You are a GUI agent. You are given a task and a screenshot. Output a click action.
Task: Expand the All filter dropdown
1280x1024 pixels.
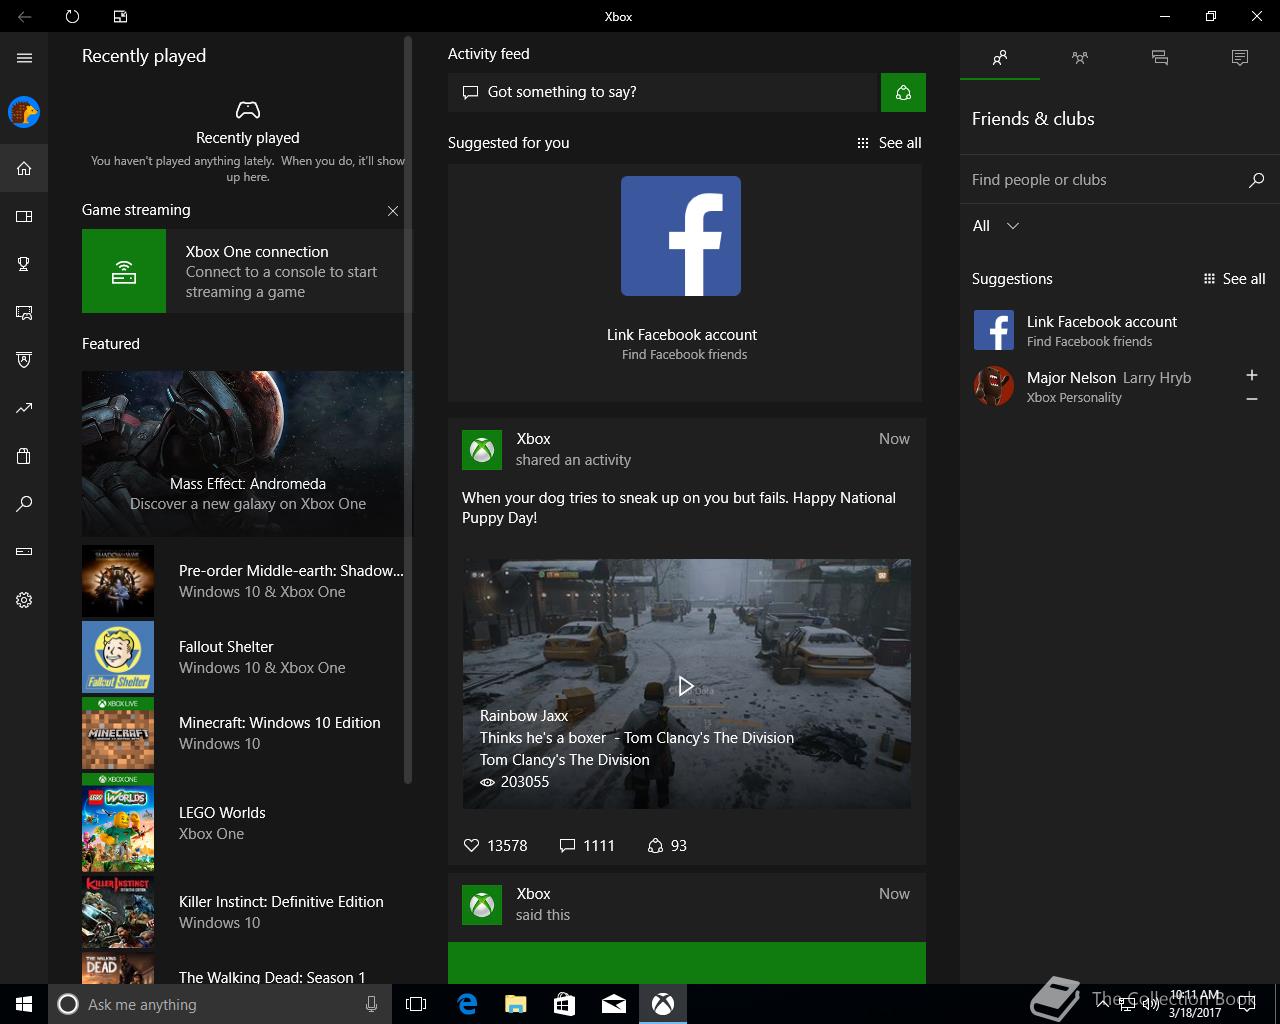coord(996,226)
